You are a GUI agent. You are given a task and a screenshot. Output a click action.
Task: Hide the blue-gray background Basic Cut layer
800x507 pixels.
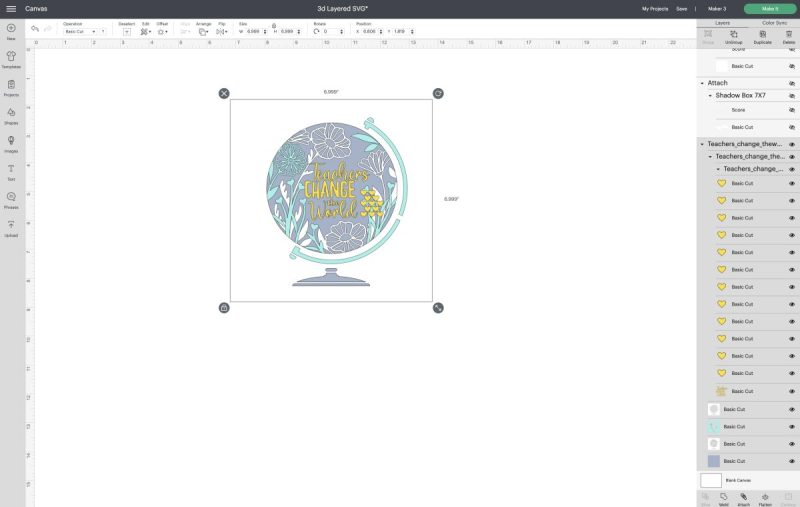(x=792, y=461)
